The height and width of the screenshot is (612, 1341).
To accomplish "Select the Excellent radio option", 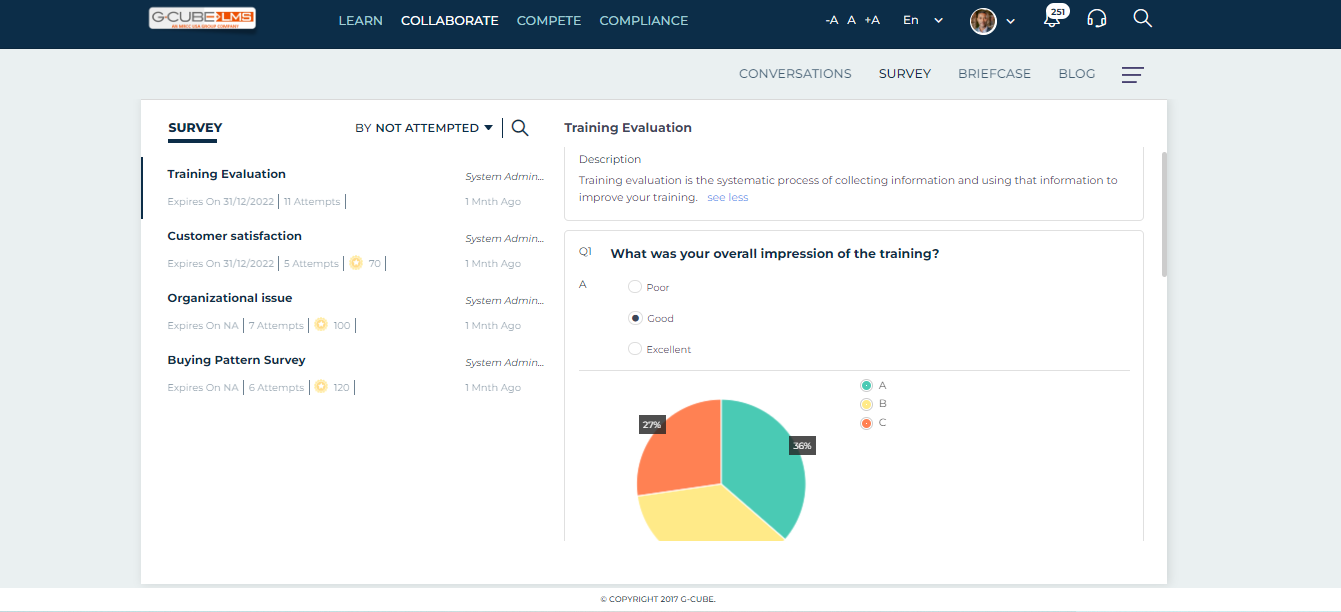I will tap(635, 349).
